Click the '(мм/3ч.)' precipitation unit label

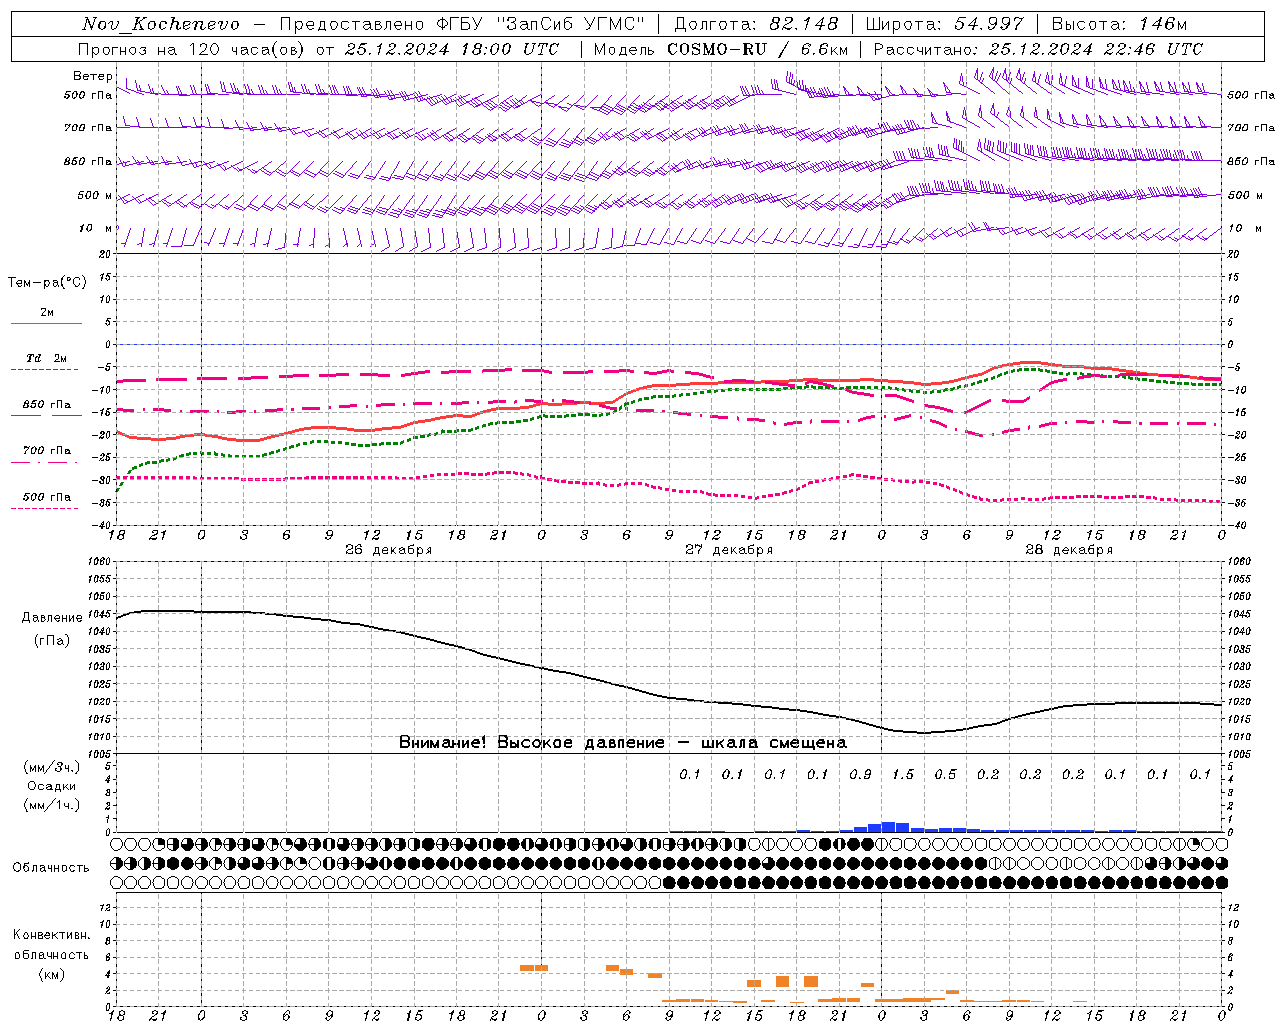52,767
